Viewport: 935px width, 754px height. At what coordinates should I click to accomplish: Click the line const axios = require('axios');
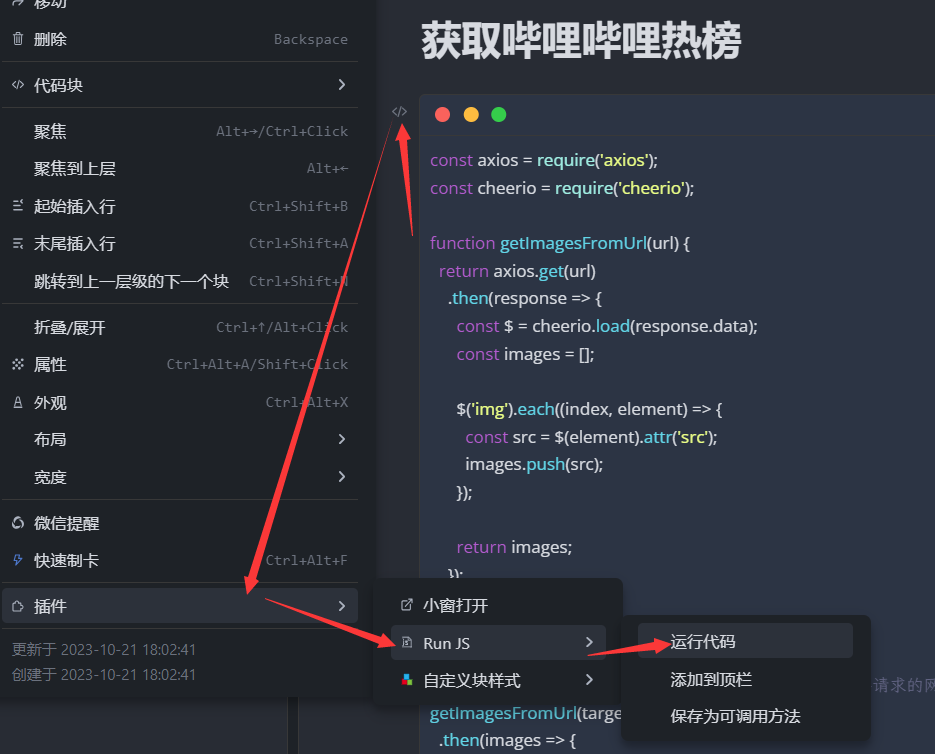tap(544, 160)
